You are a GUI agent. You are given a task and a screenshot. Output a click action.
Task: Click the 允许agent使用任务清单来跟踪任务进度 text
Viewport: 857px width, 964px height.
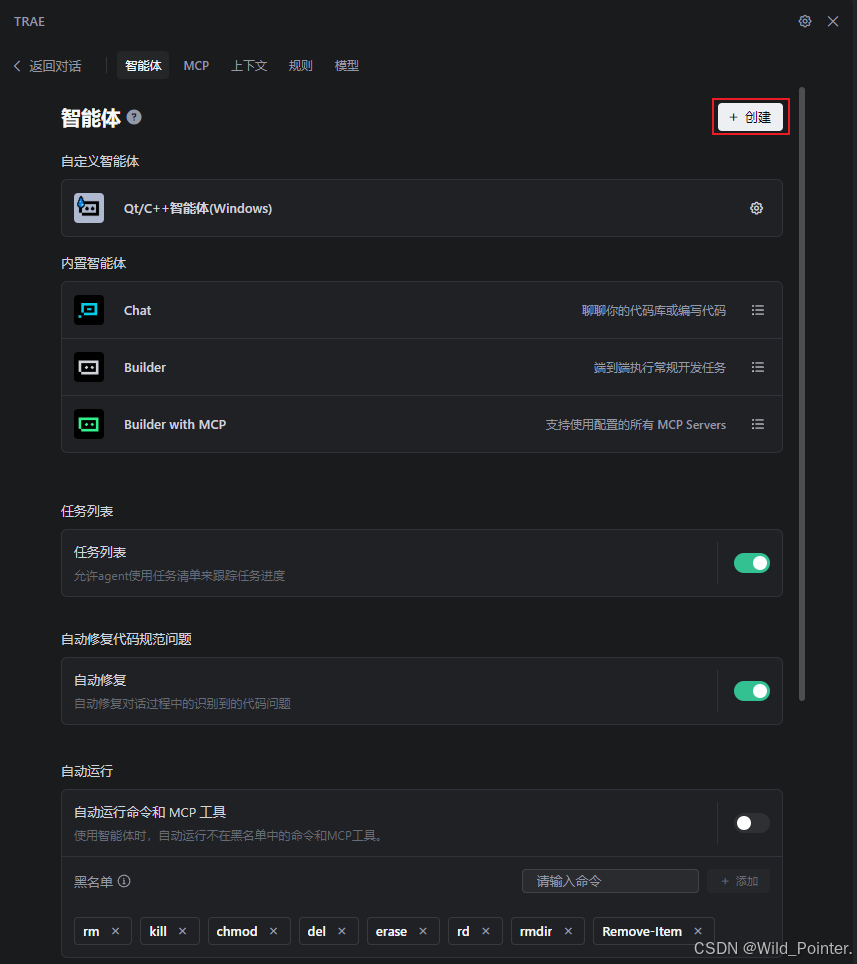pyautogui.click(x=180, y=576)
